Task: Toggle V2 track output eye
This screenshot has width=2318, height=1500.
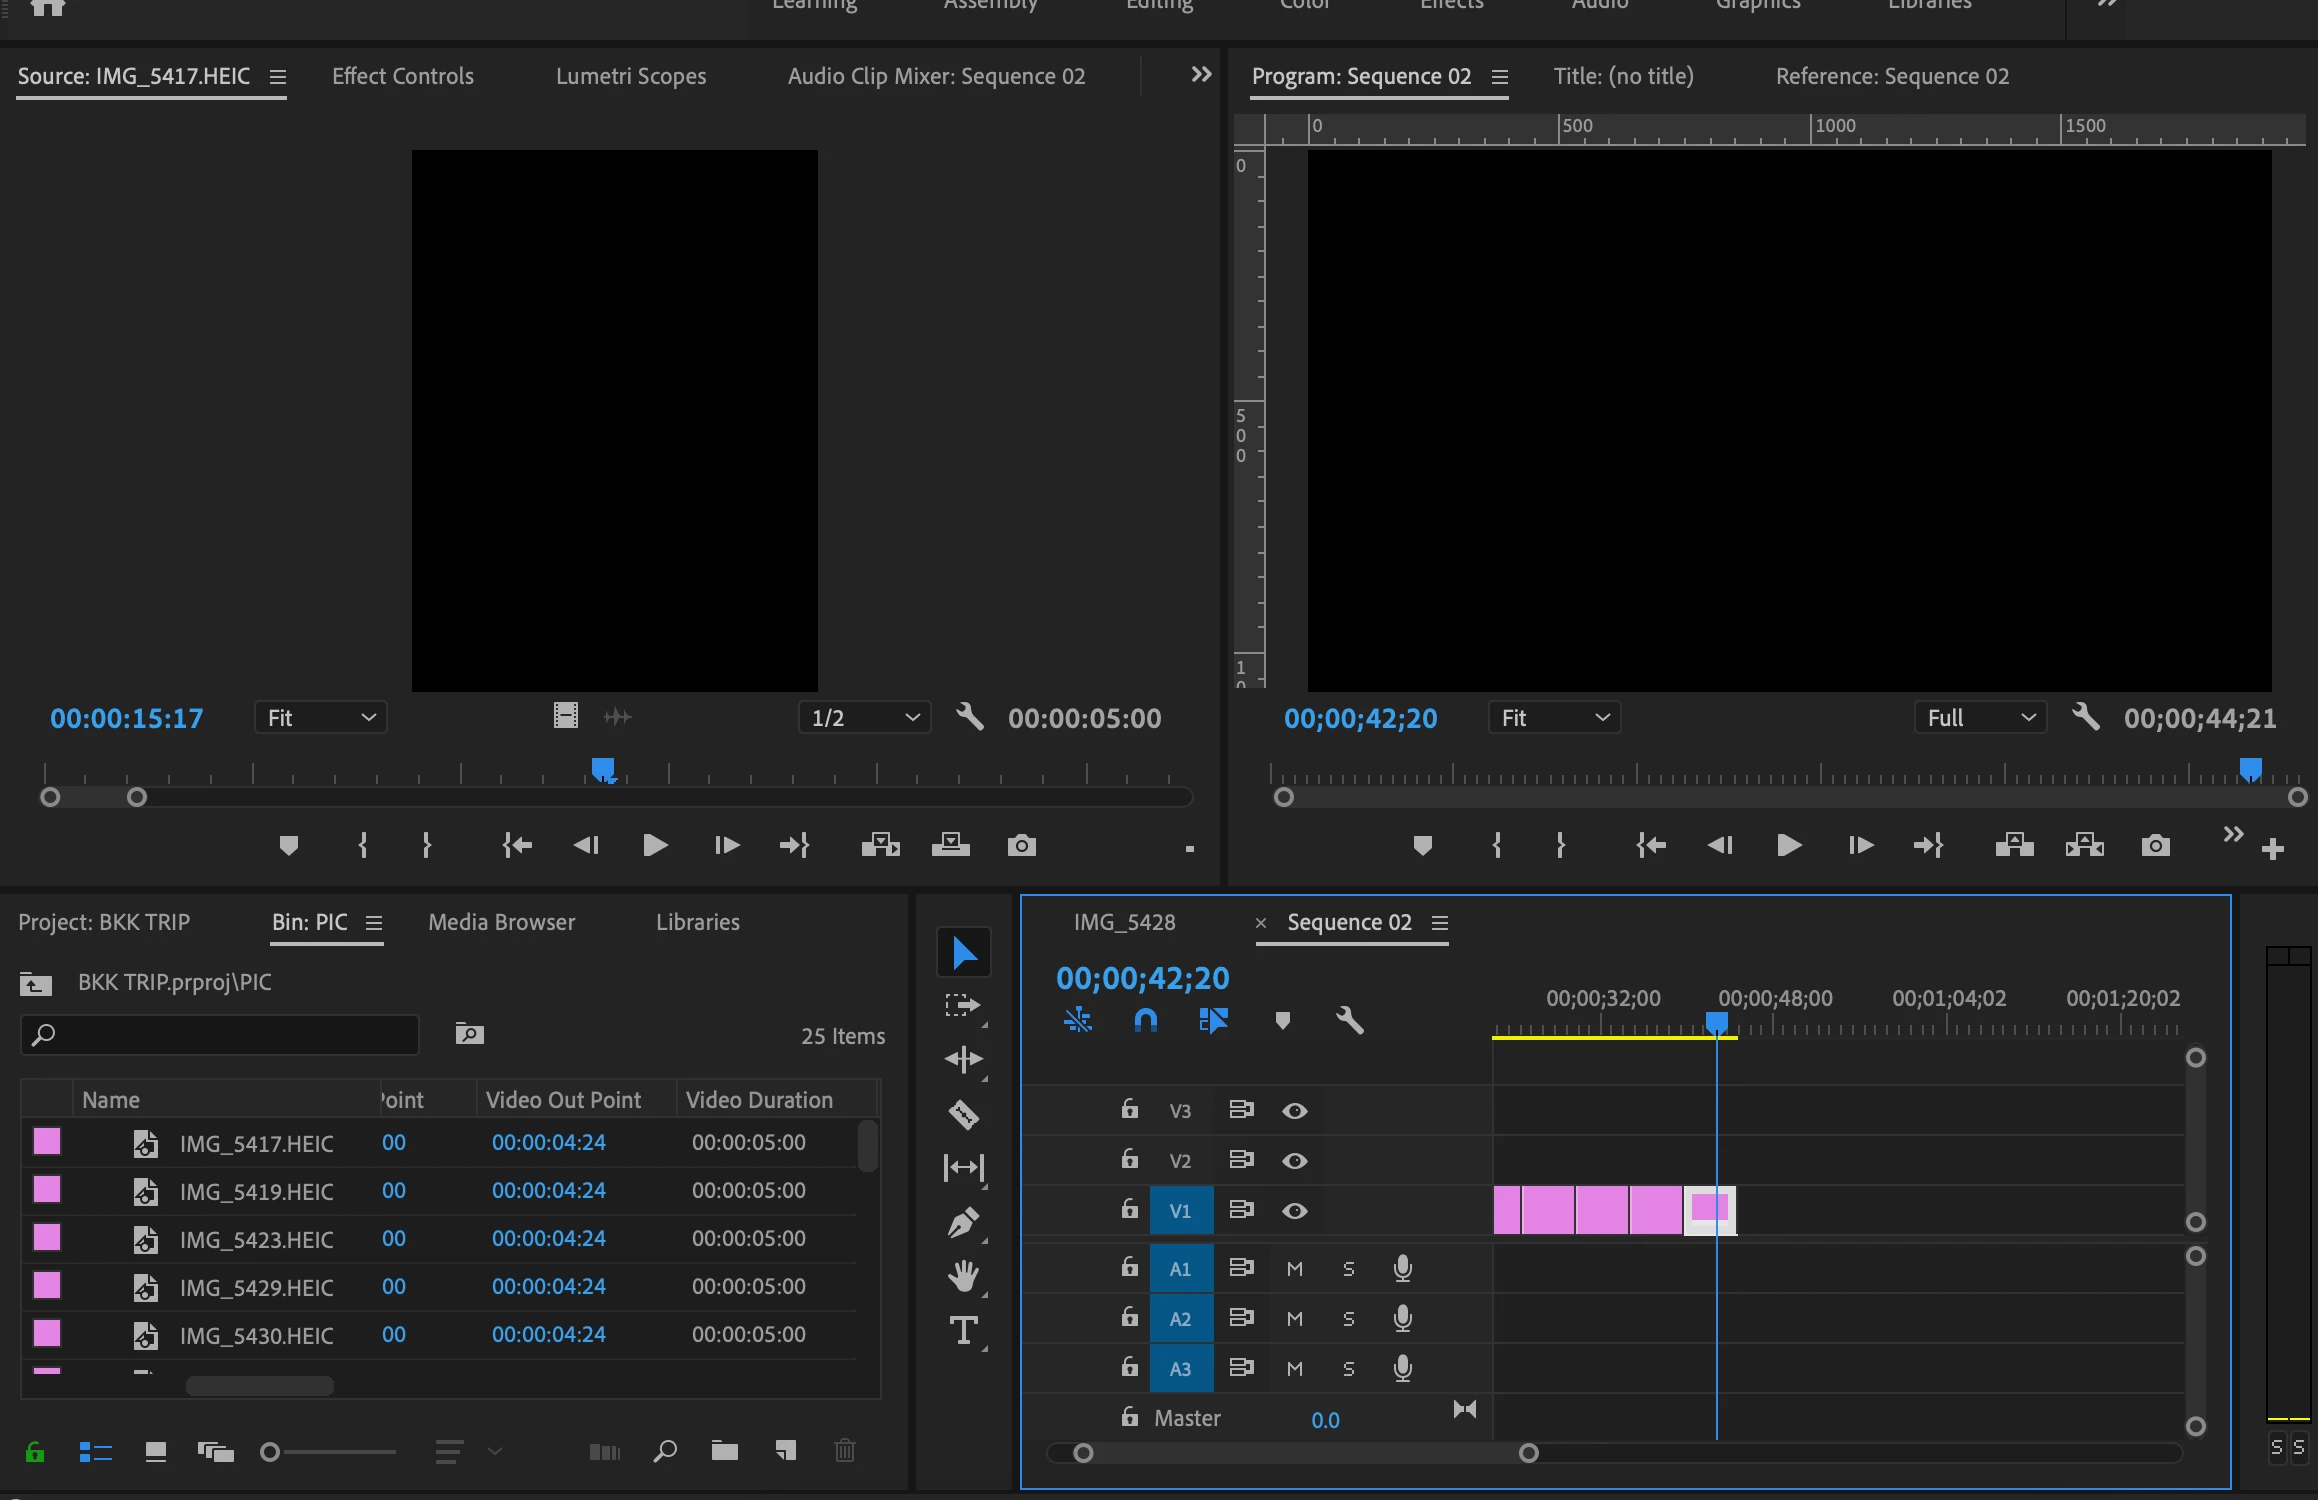Action: click(x=1294, y=1161)
